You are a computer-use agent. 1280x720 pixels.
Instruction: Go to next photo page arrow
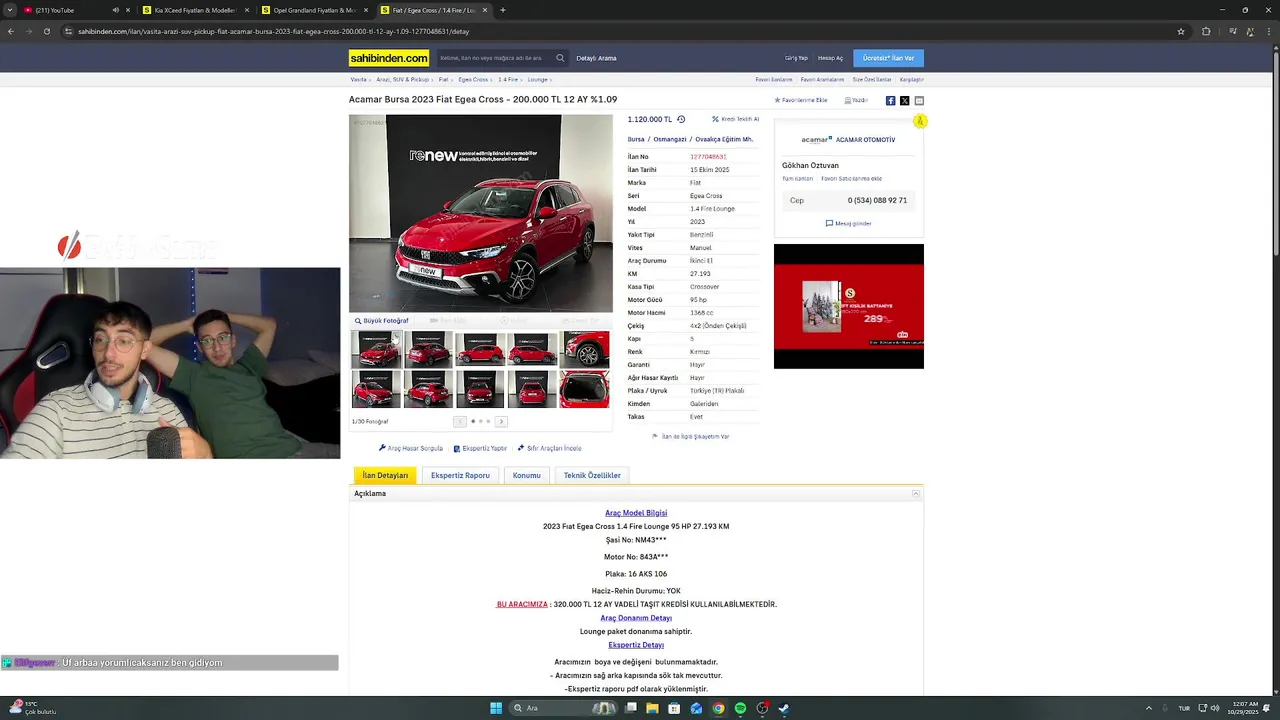[x=501, y=421]
